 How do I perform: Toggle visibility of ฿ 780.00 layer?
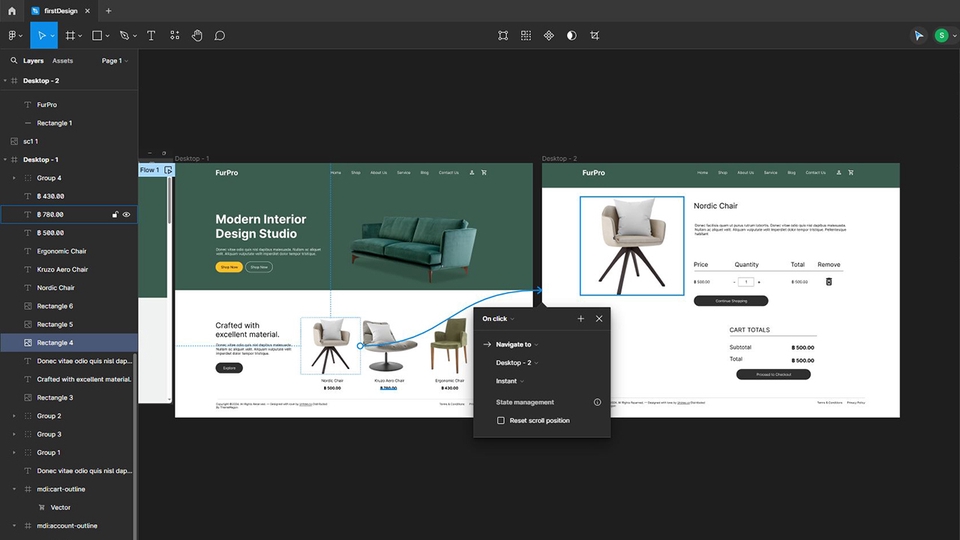pyautogui.click(x=127, y=214)
